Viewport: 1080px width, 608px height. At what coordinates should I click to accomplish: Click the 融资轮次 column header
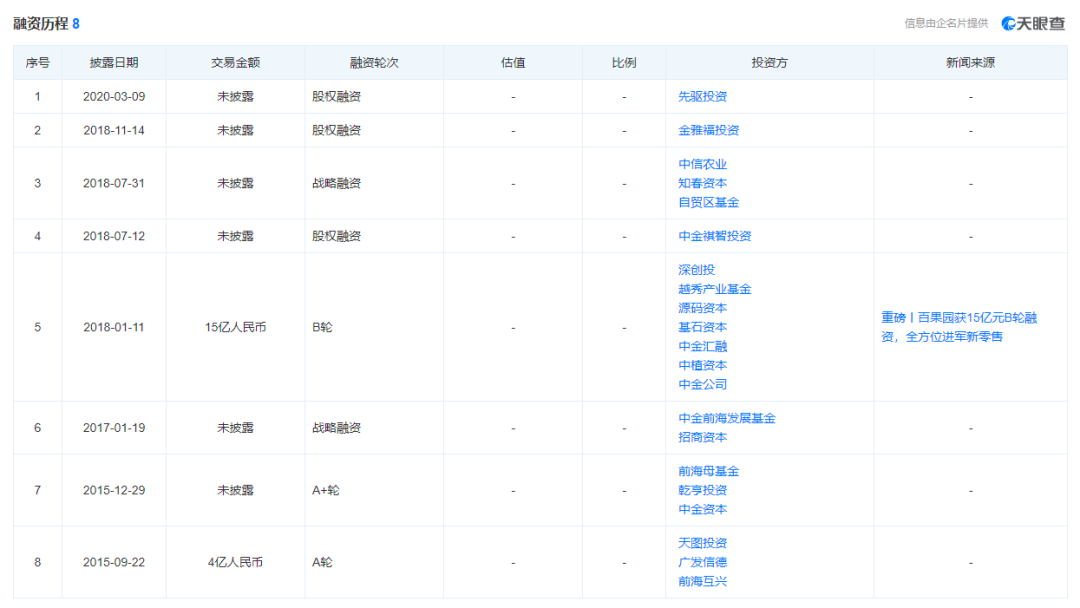374,63
